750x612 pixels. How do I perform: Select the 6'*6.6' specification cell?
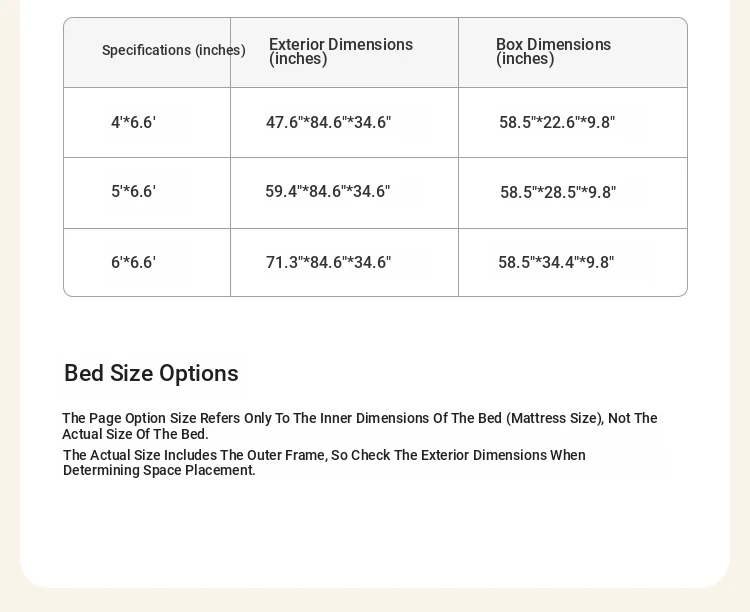tap(133, 262)
